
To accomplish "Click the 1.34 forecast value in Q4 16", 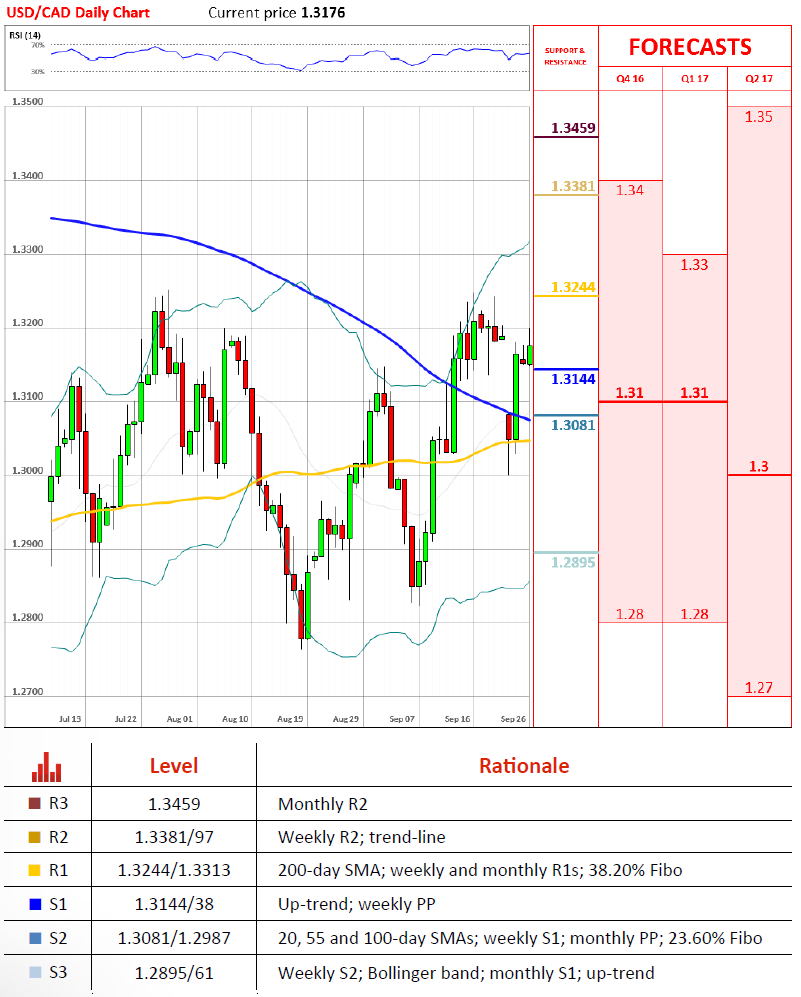I will 629,189.
